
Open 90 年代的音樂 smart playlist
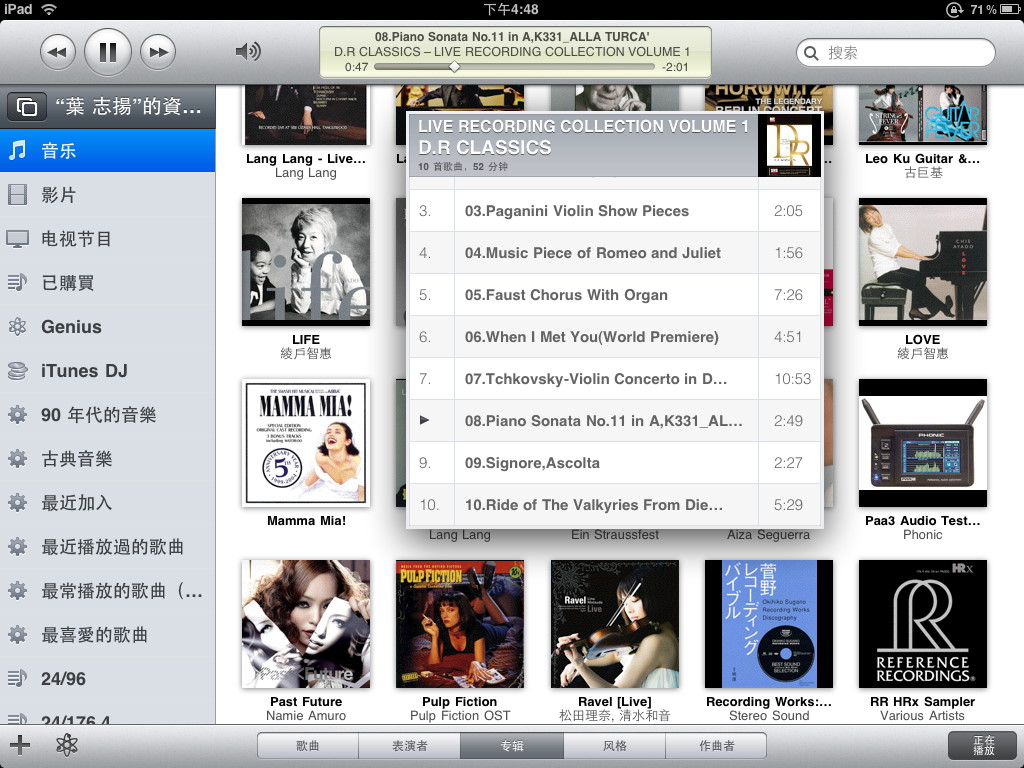pyautogui.click(x=108, y=415)
